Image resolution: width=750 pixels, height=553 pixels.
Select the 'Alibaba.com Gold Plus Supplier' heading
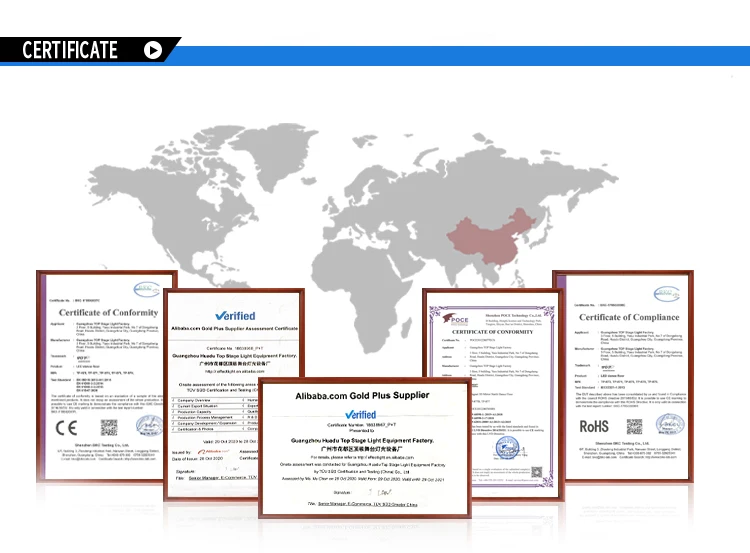point(362,396)
